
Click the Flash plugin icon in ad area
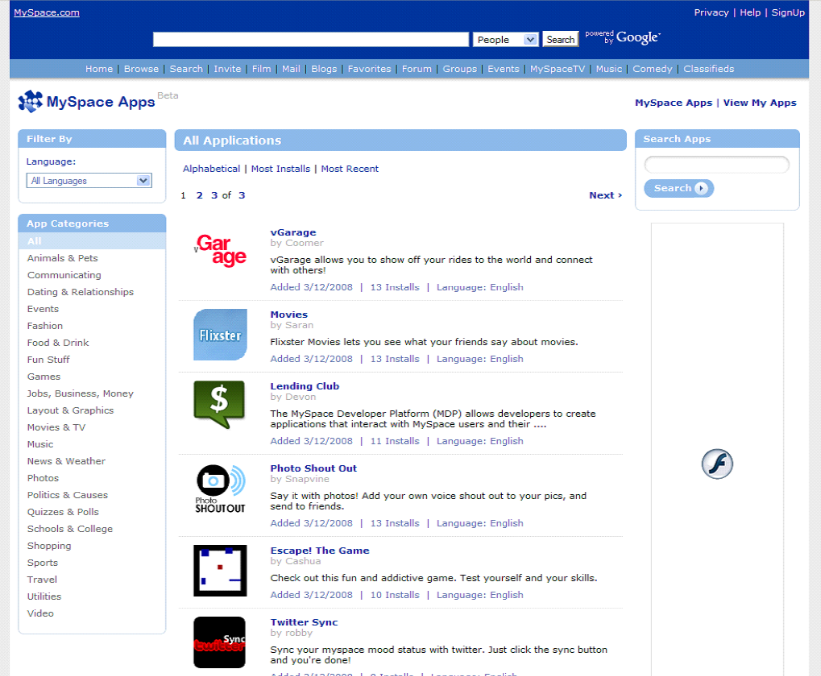click(x=717, y=464)
